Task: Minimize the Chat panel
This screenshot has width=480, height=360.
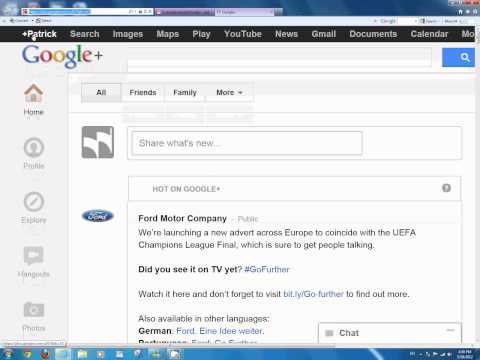Action: click(x=450, y=330)
